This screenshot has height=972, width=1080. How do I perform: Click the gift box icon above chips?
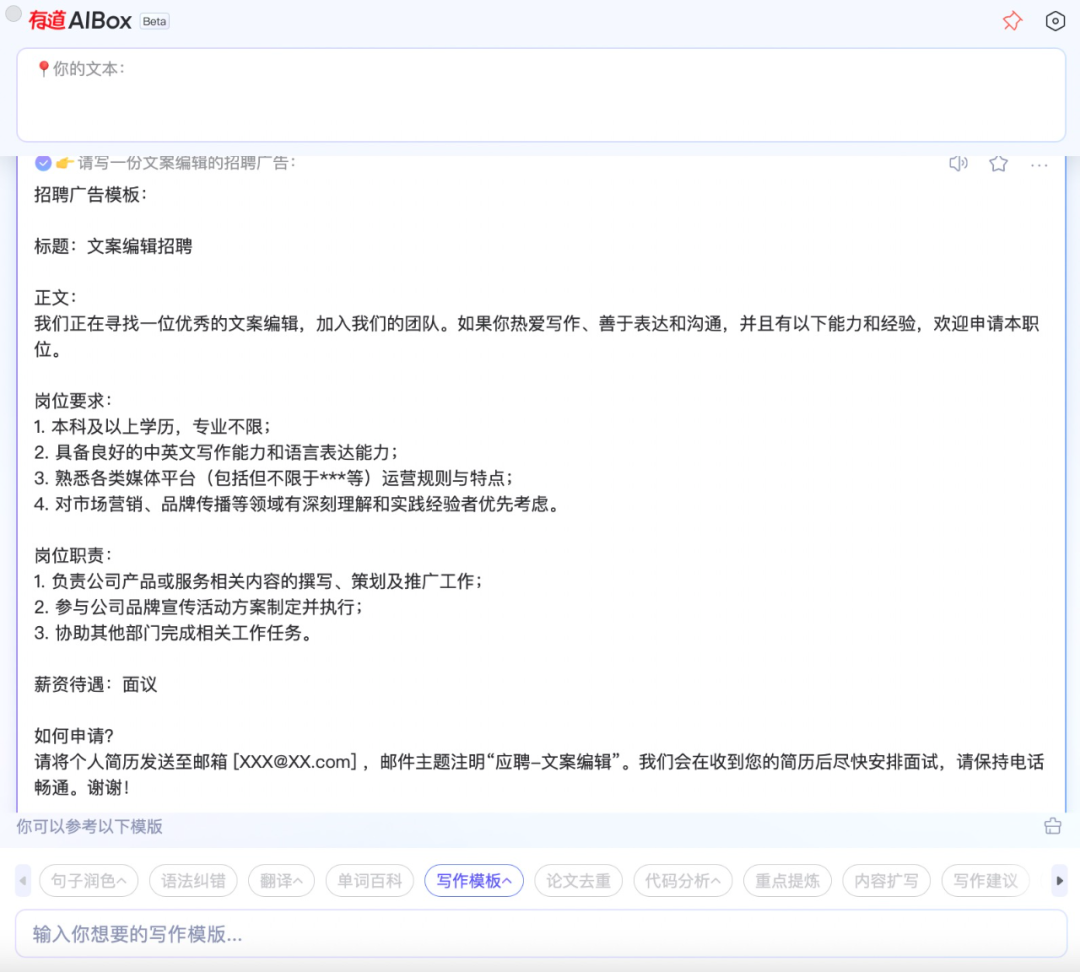pyautogui.click(x=1052, y=825)
